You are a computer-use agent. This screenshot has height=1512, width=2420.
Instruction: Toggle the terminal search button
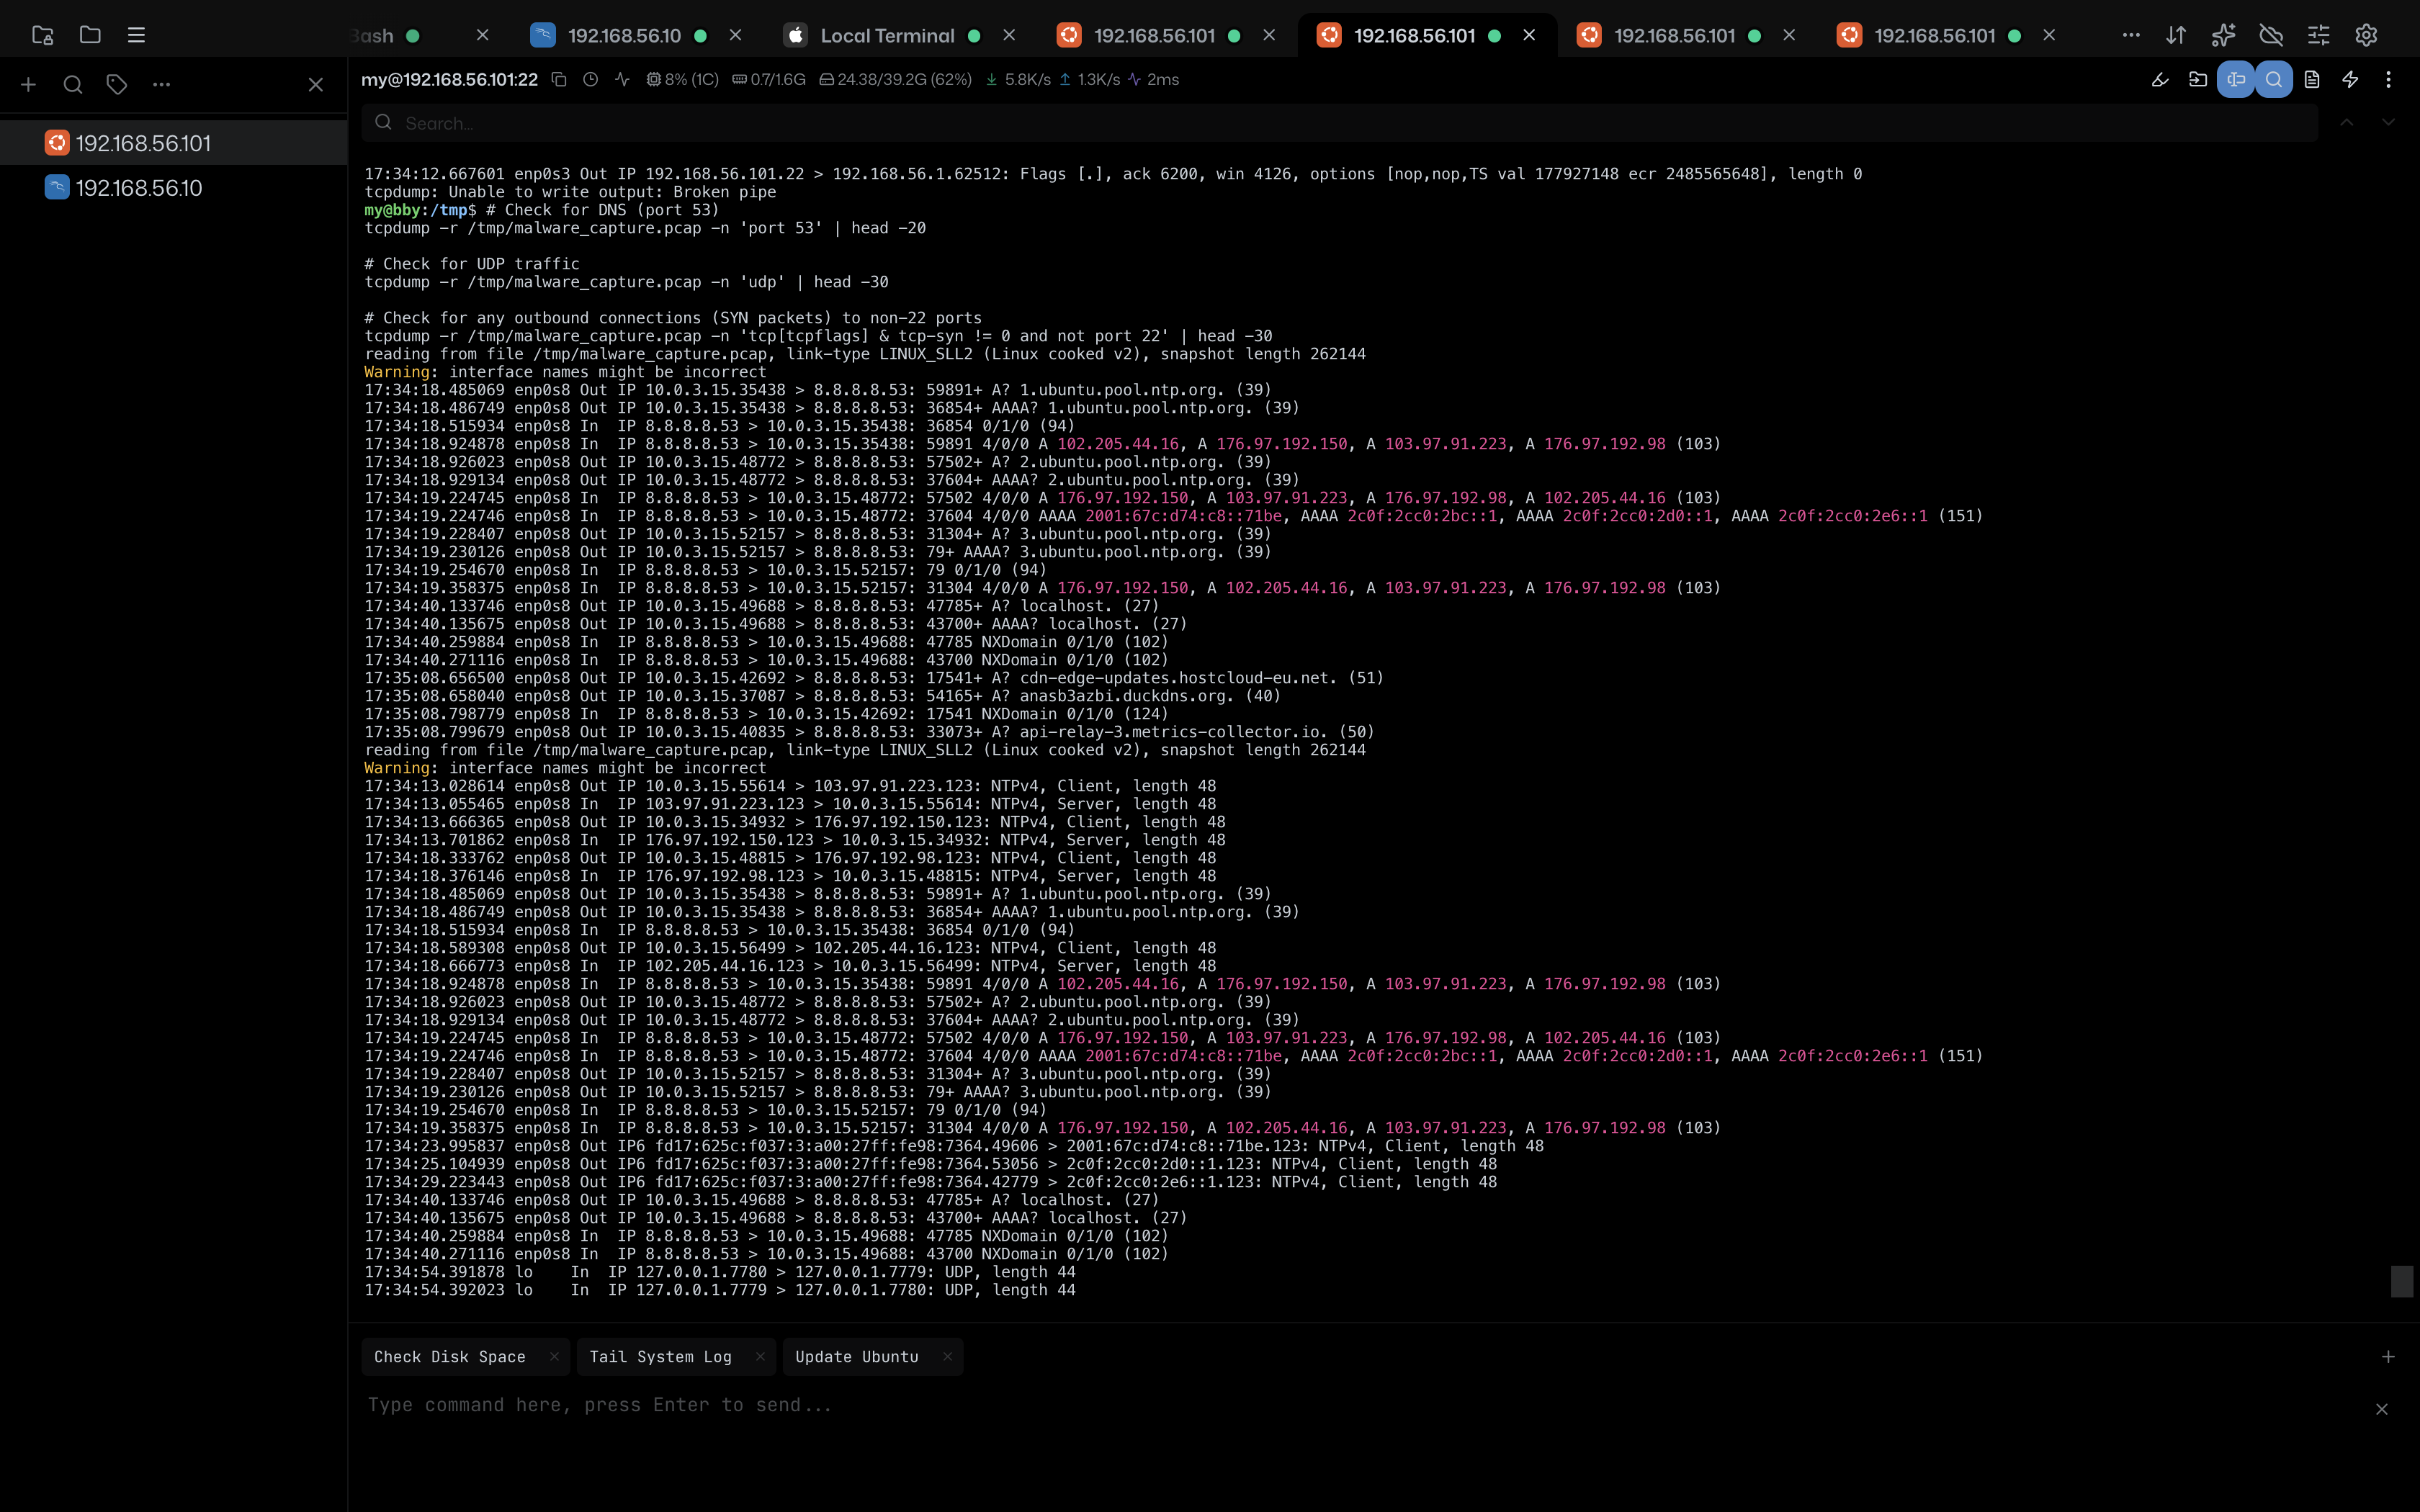[x=2274, y=79]
